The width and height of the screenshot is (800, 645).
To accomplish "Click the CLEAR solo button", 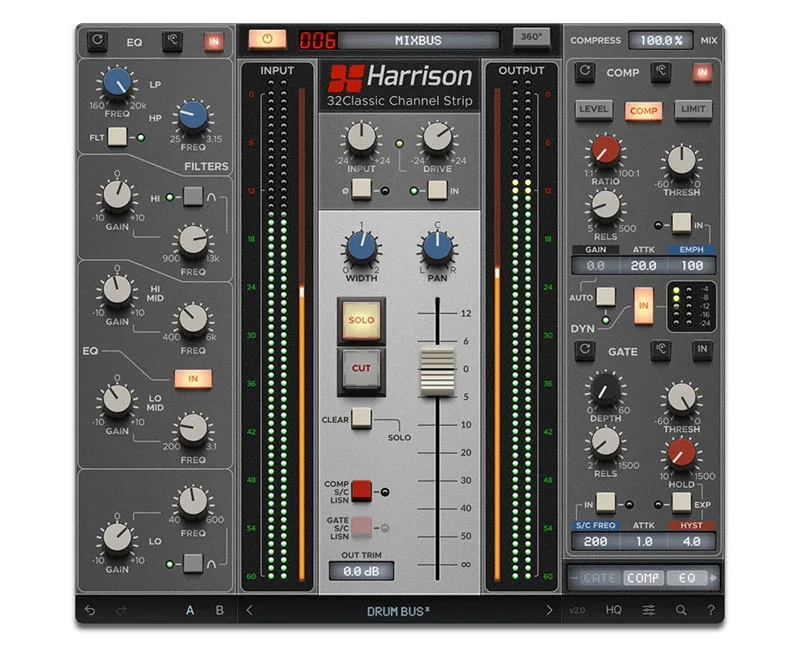I will 361,418.
